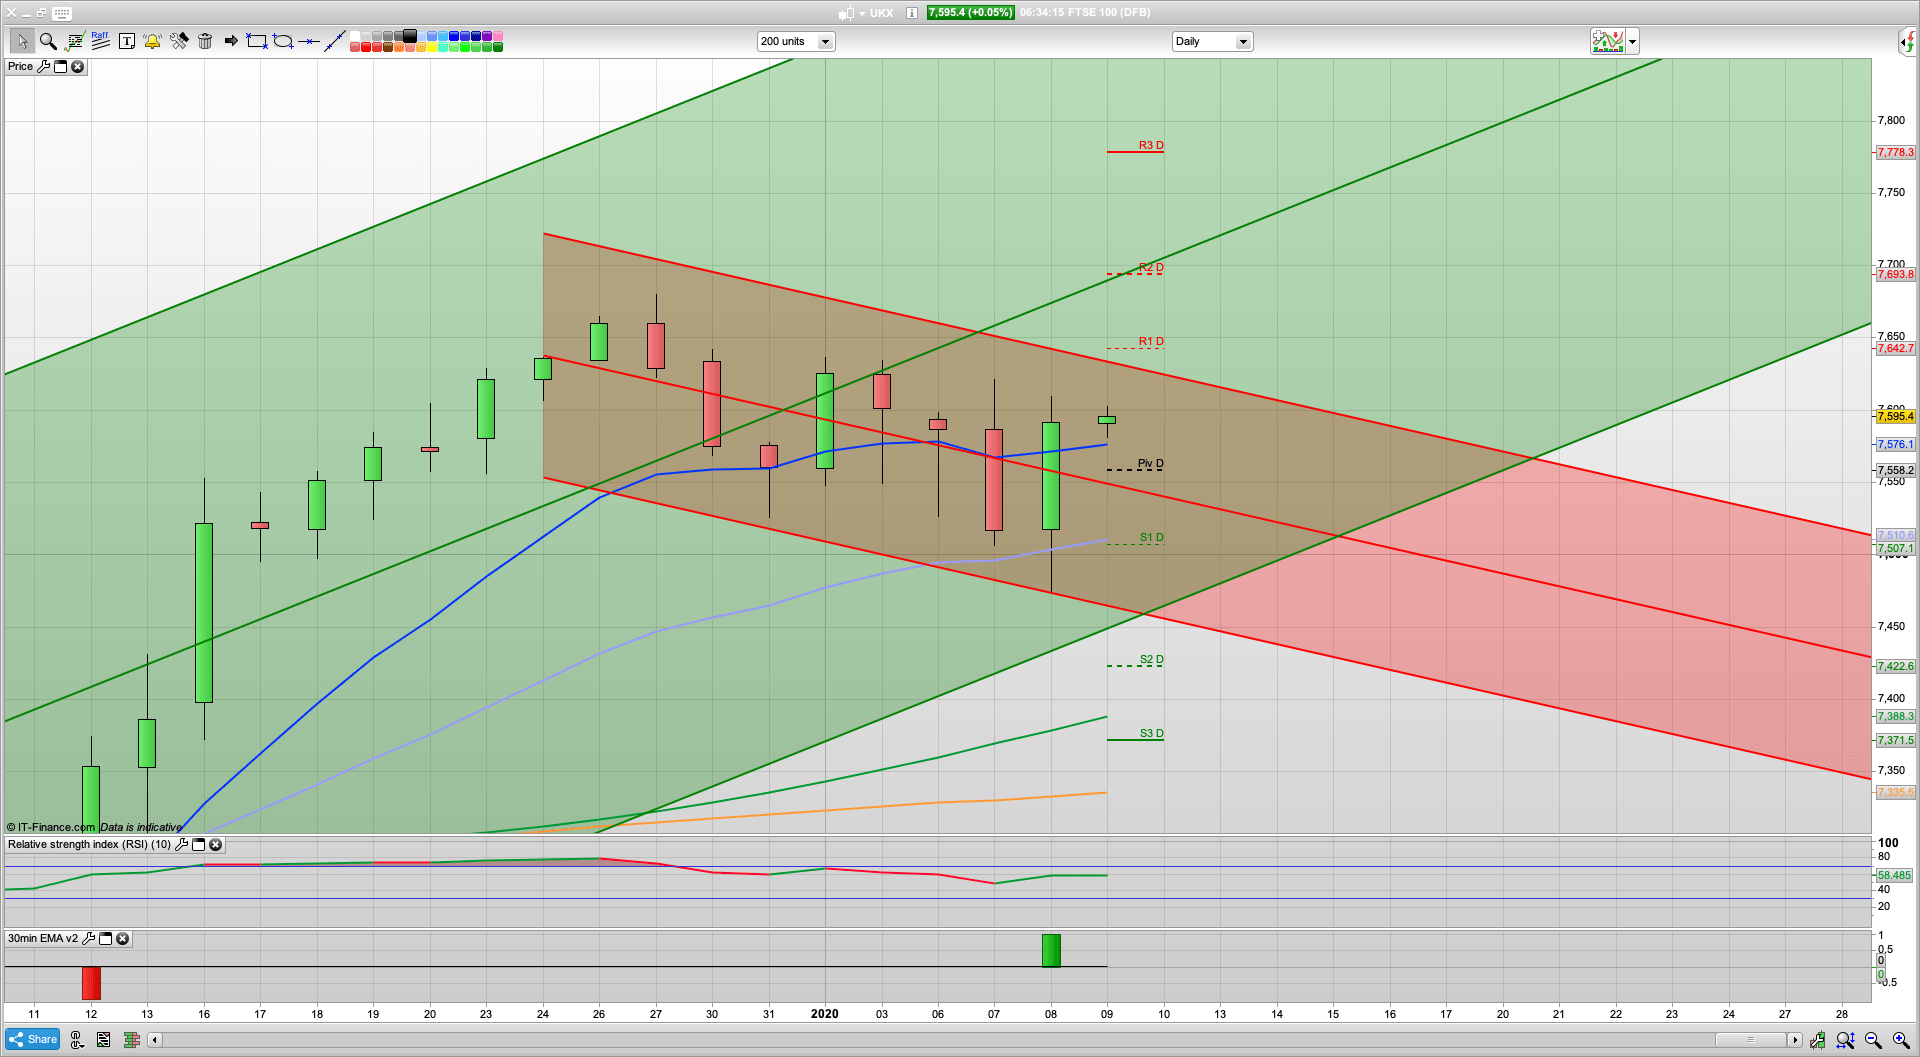Viewport: 1920px width, 1057px height.
Task: Open chart candlestick settings wrench icon
Action: 1817,1040
